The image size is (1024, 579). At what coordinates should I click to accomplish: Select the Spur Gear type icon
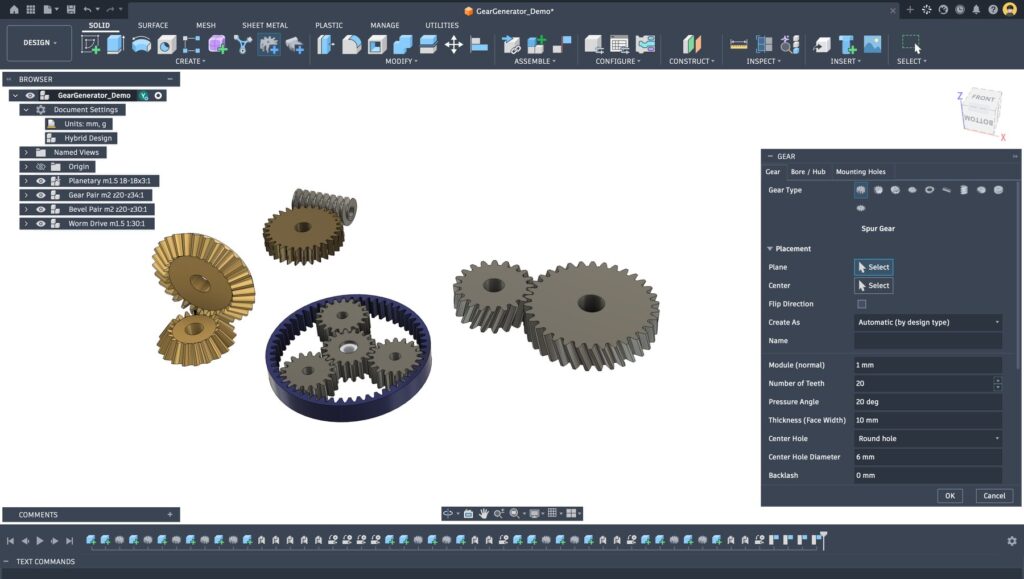[861, 190]
